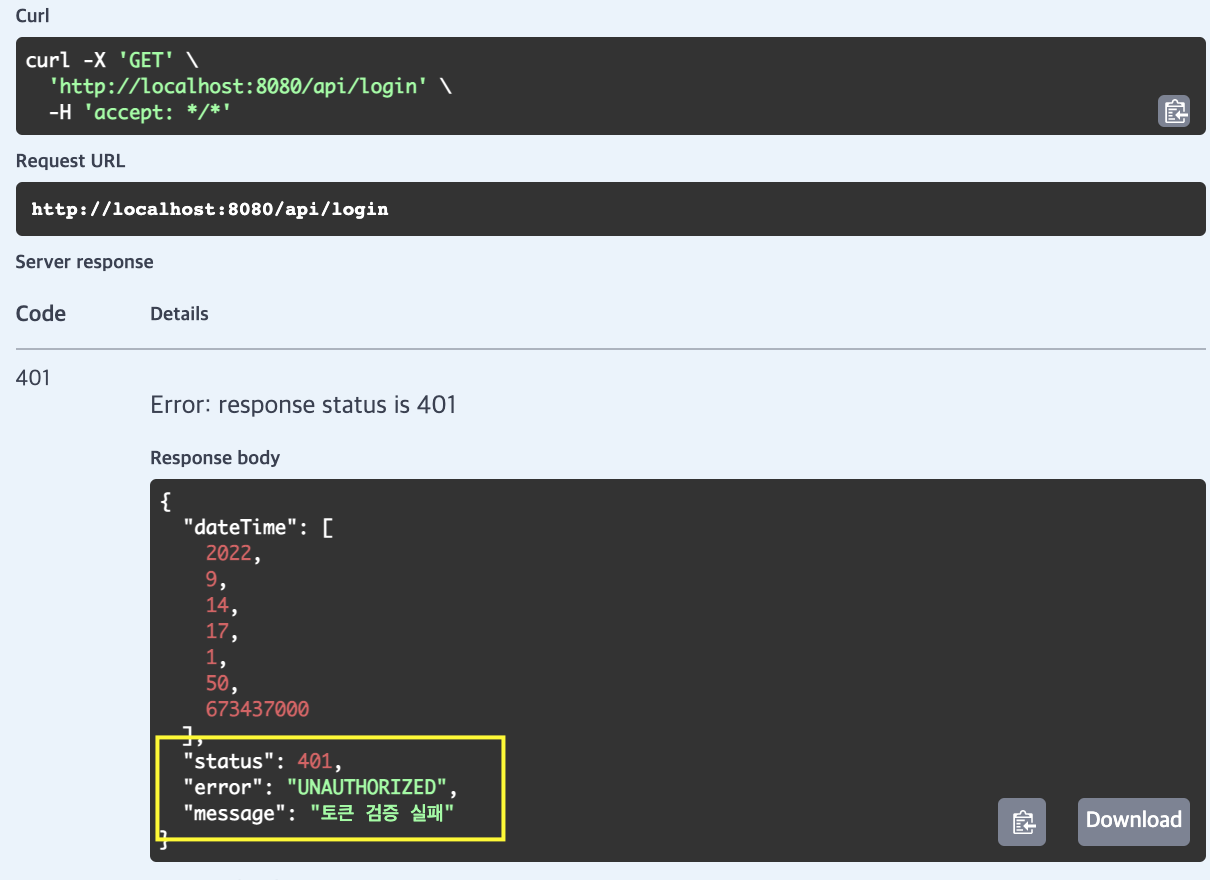Click the 401 response code cell
This screenshot has height=880, width=1210.
pos(33,378)
